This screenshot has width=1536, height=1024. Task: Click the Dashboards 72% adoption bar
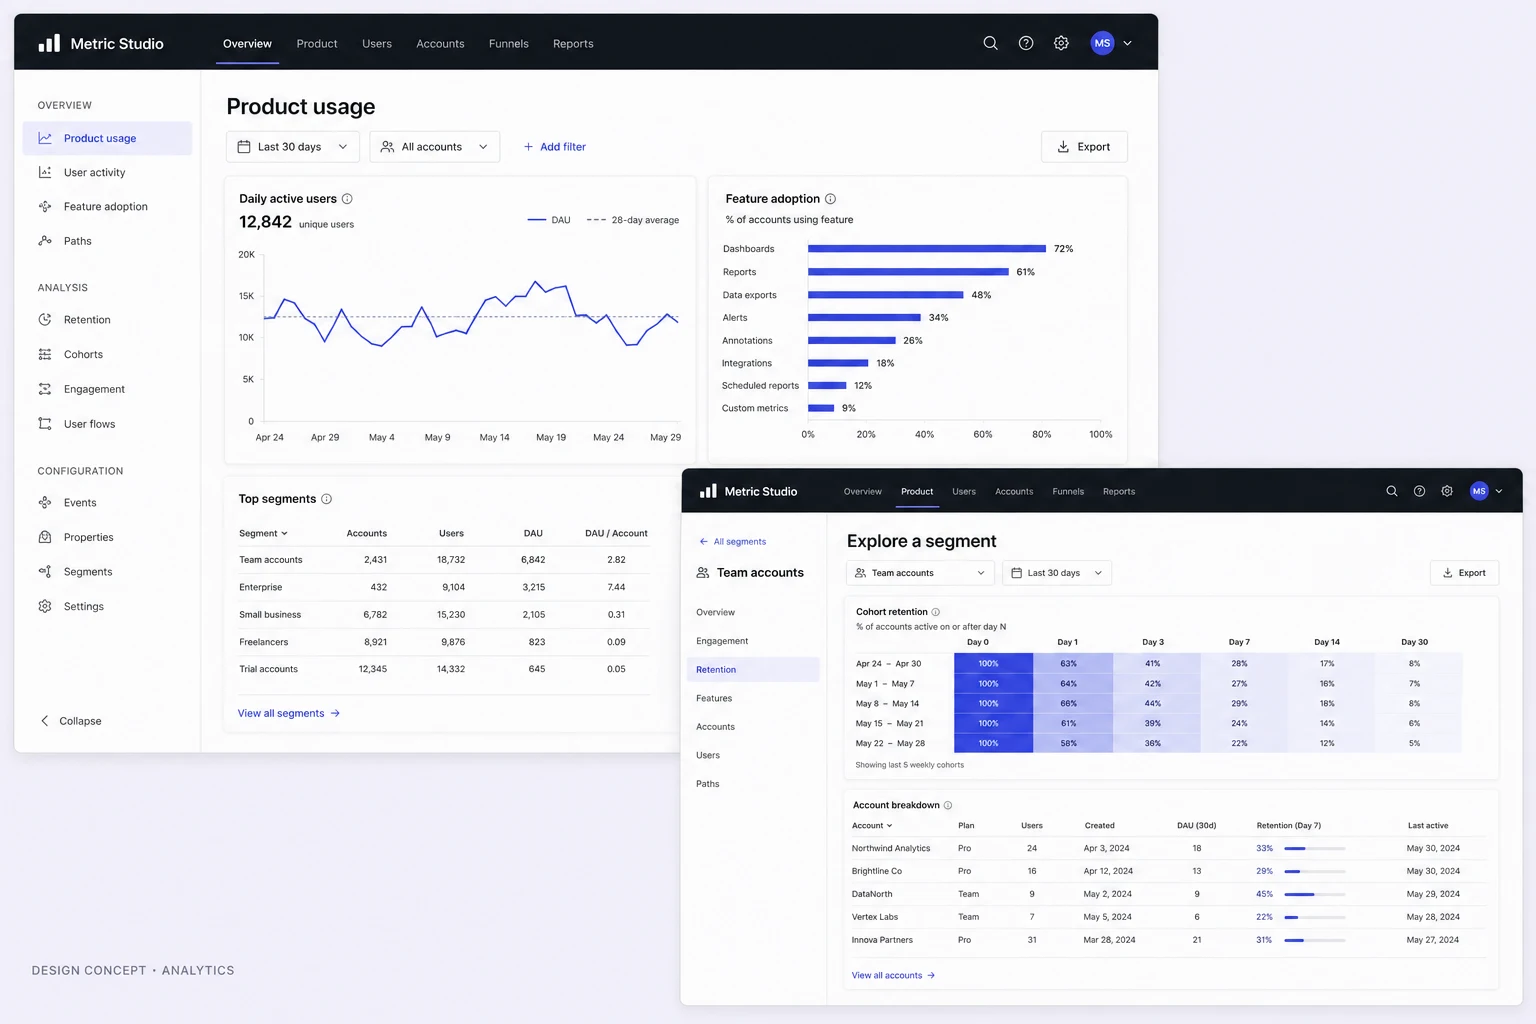(927, 248)
